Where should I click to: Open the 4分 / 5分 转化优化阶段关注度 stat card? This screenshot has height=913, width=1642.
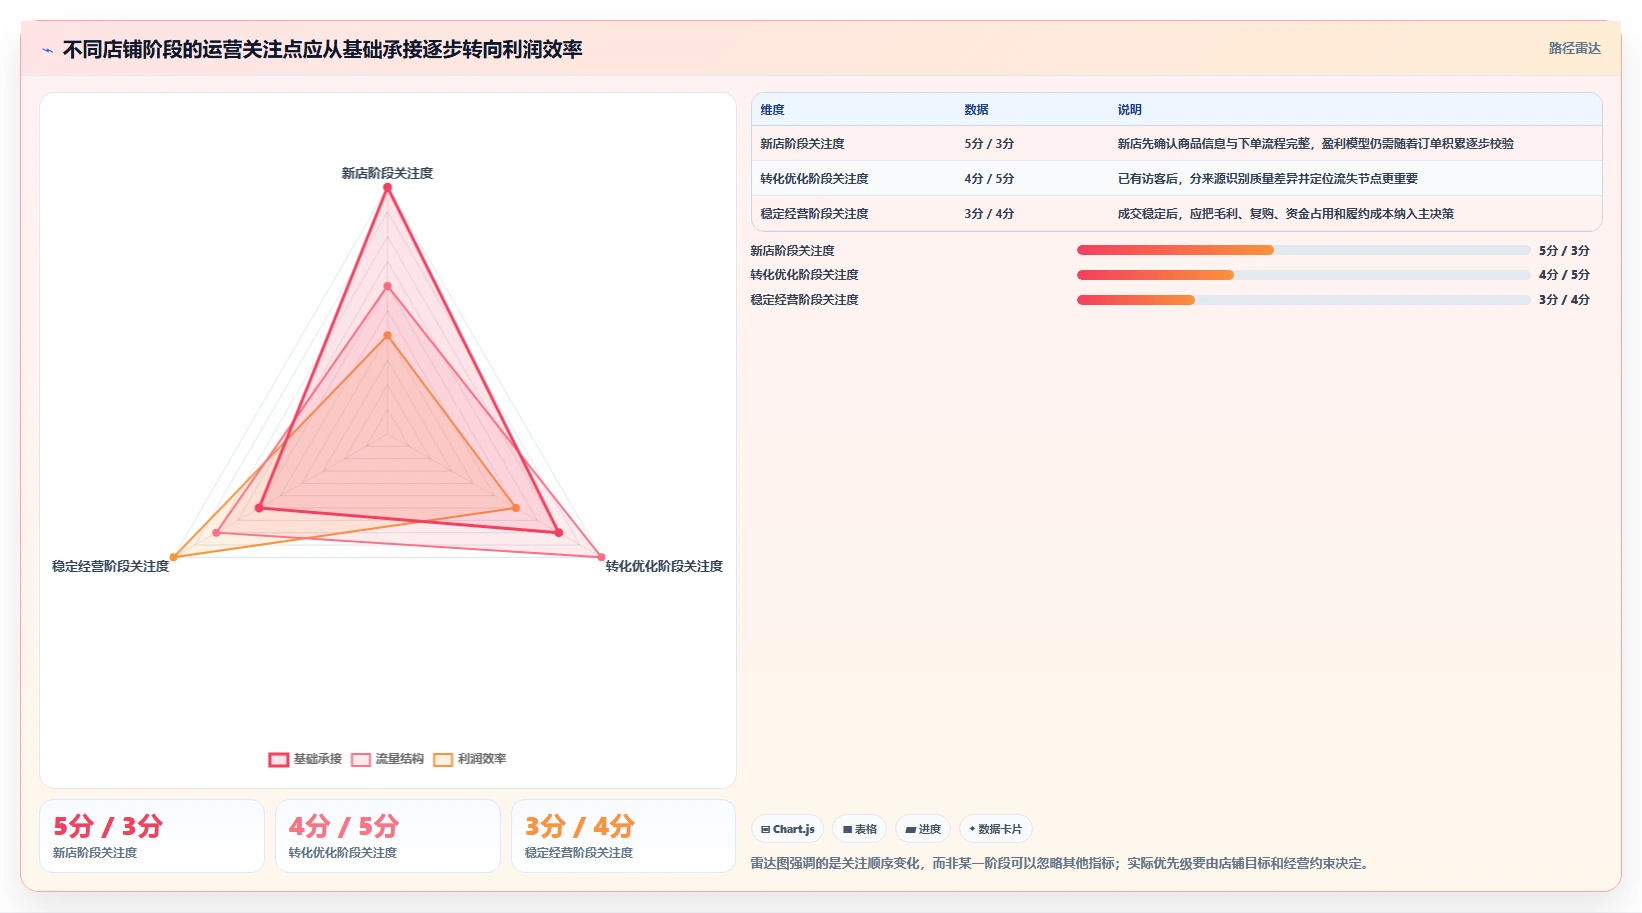click(x=388, y=836)
